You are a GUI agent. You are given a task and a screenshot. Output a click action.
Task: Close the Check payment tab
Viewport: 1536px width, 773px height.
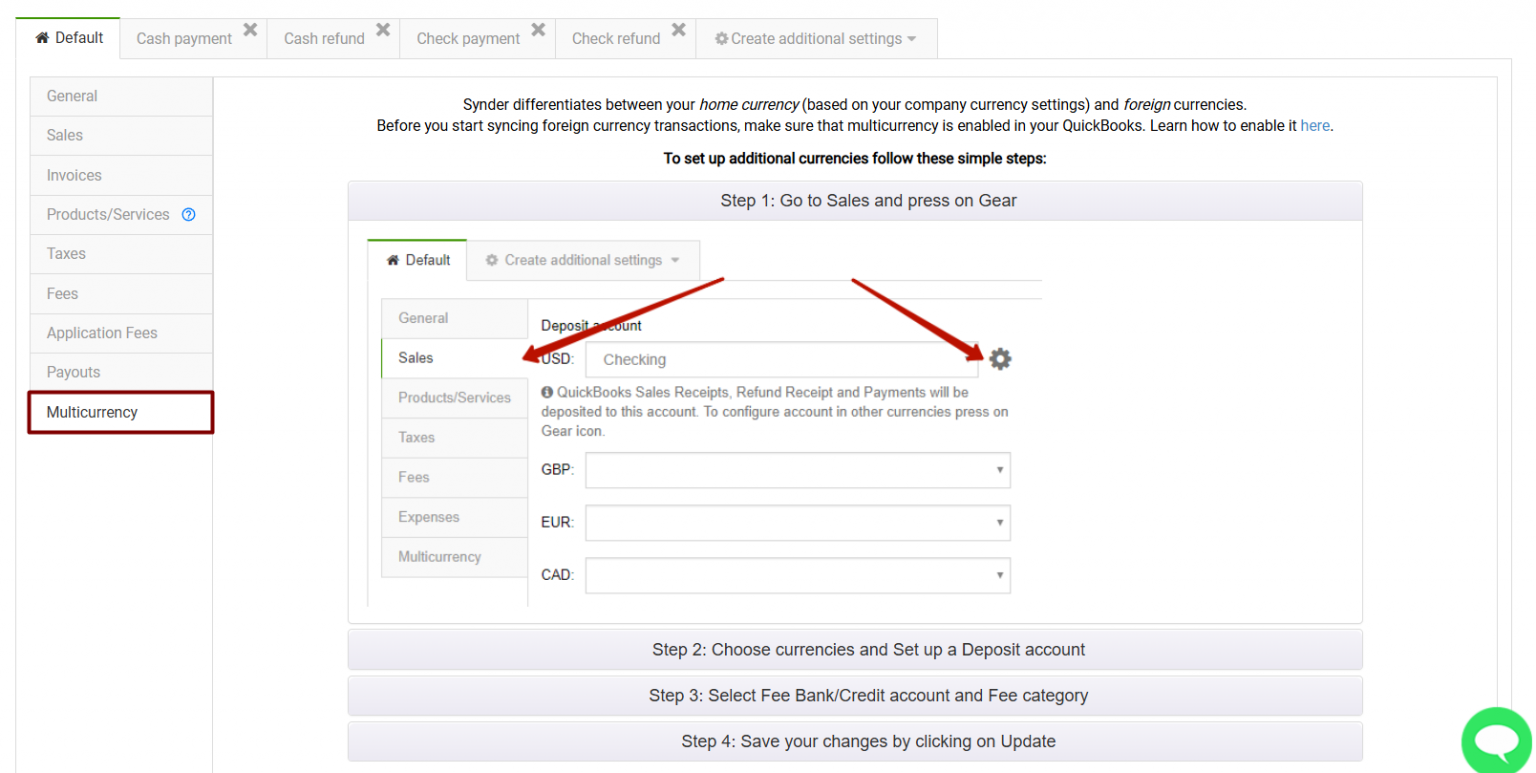pos(536,29)
